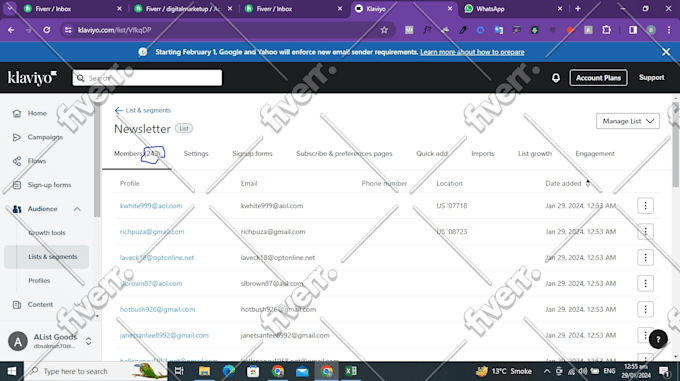Image resolution: width=680 pixels, height=381 pixels.
Task: Open options for richpuza@gmail.com row
Action: pos(645,232)
